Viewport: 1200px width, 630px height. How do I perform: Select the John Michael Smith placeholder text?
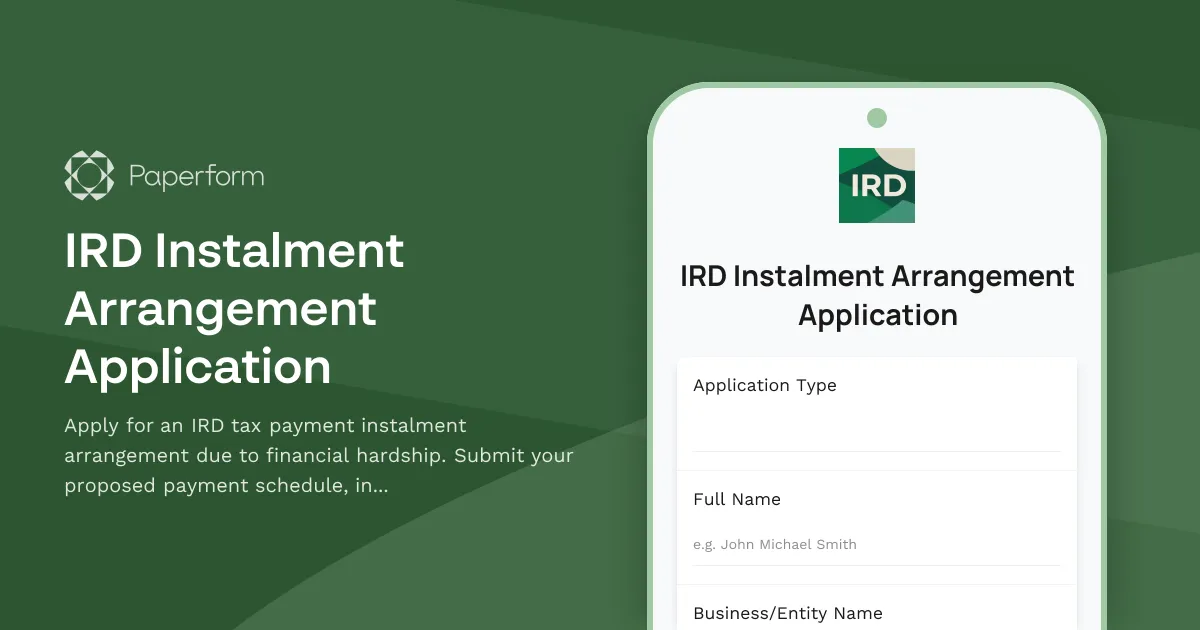coord(775,544)
